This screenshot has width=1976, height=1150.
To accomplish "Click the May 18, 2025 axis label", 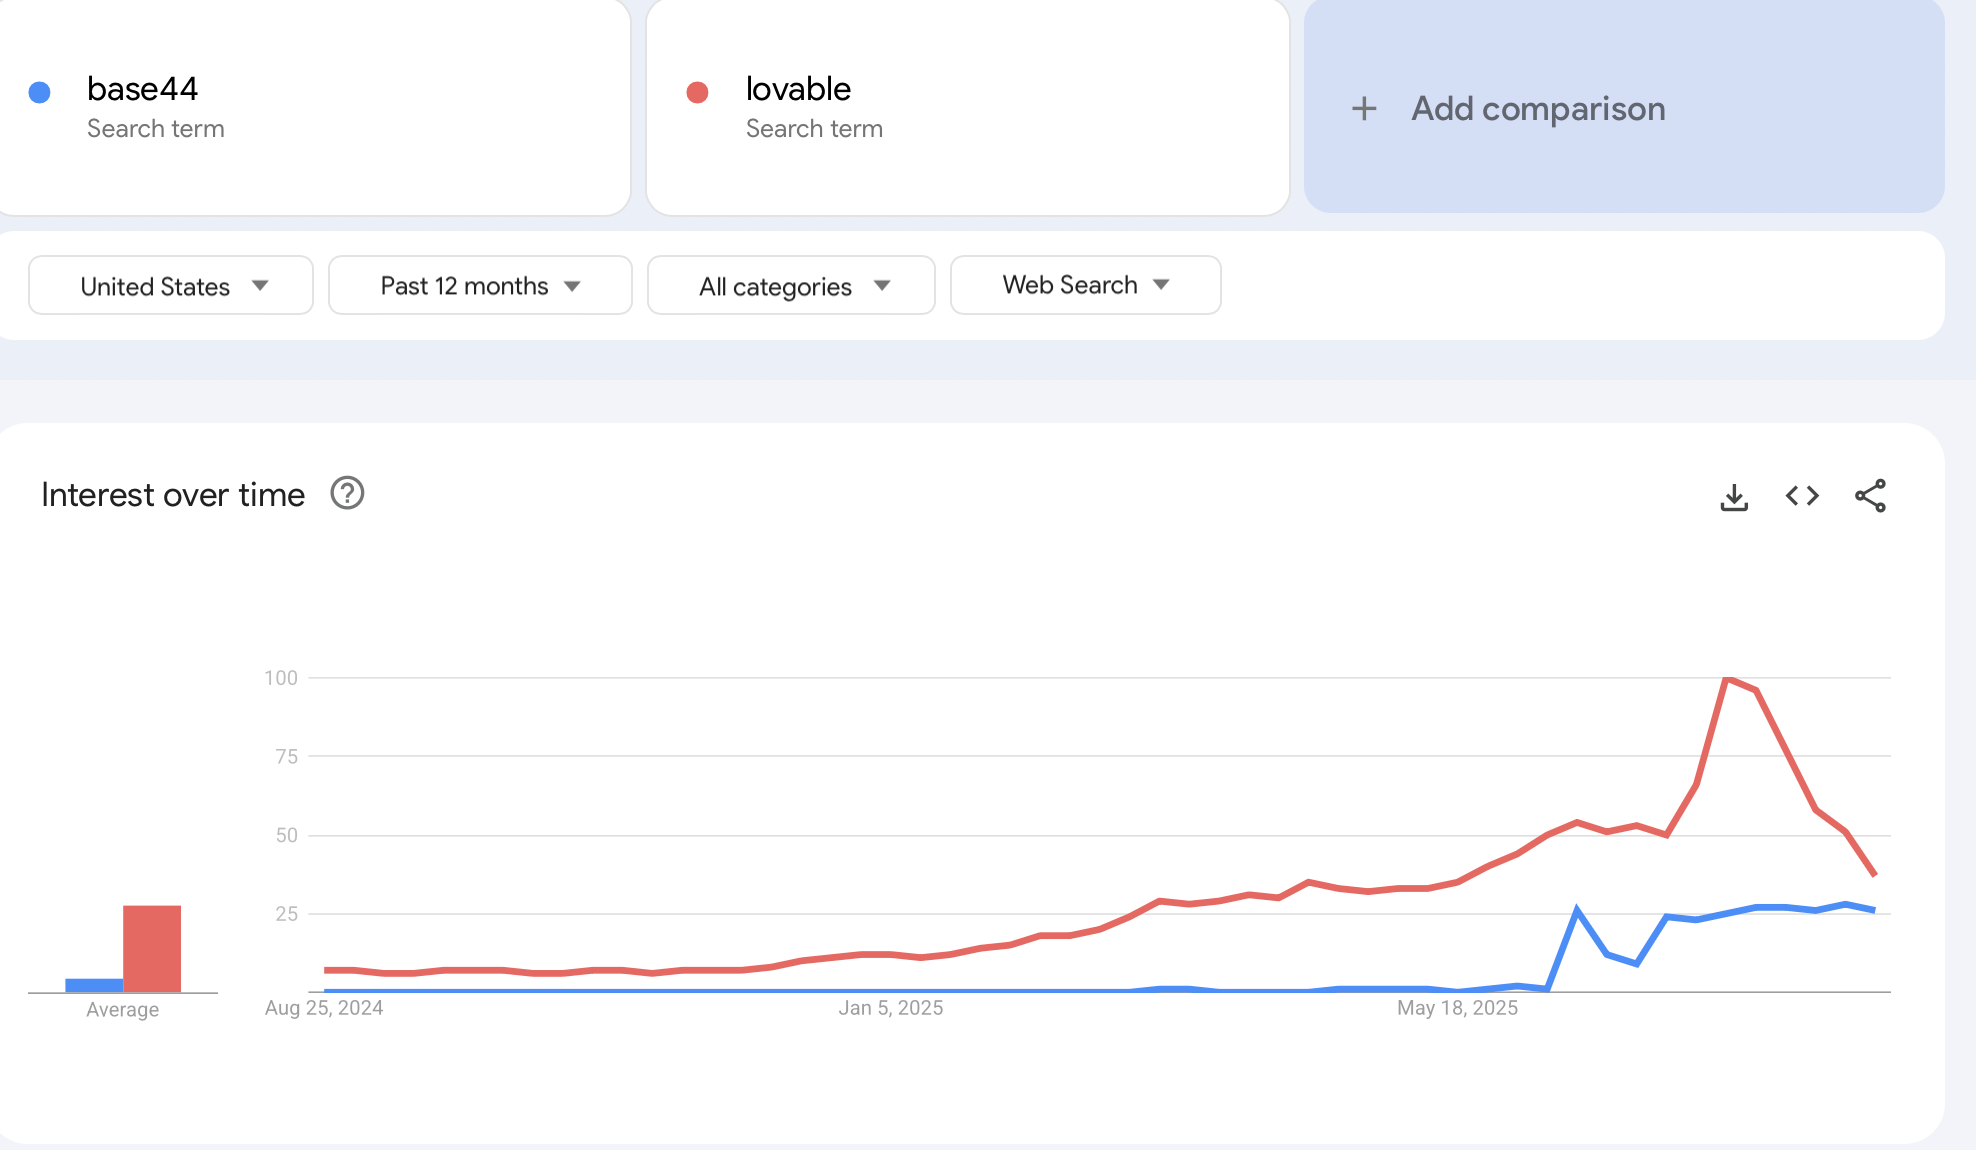I will (1457, 1008).
